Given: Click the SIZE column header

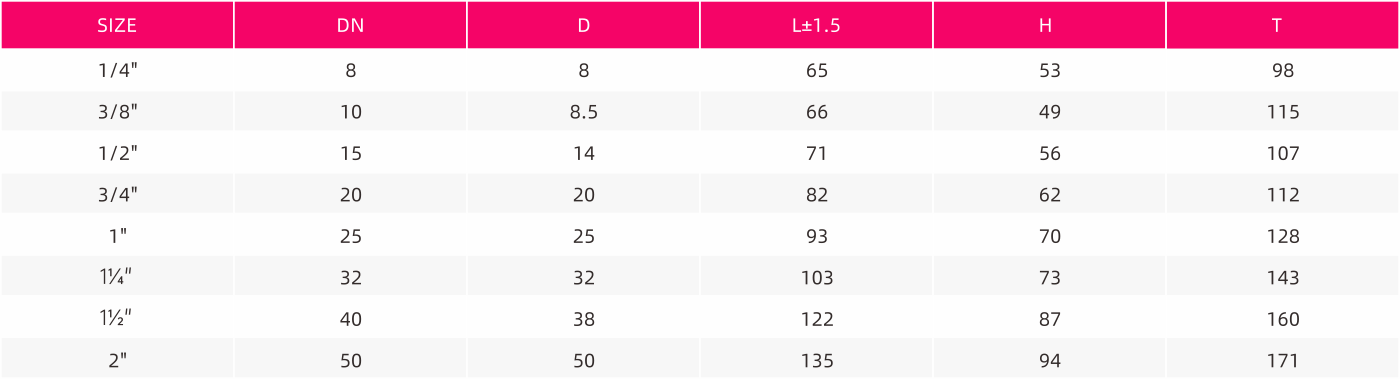Looking at the screenshot, I should pyautogui.click(x=117, y=25).
